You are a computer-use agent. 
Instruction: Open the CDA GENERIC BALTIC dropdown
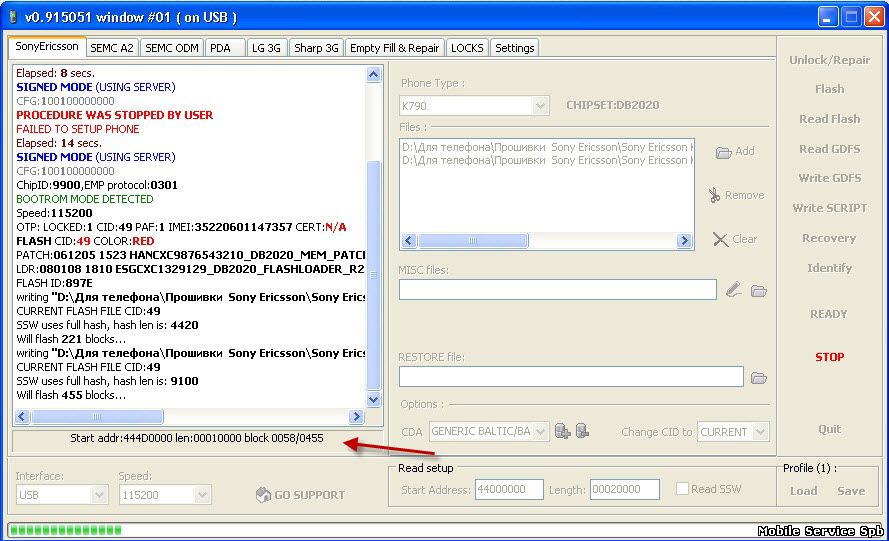point(540,432)
